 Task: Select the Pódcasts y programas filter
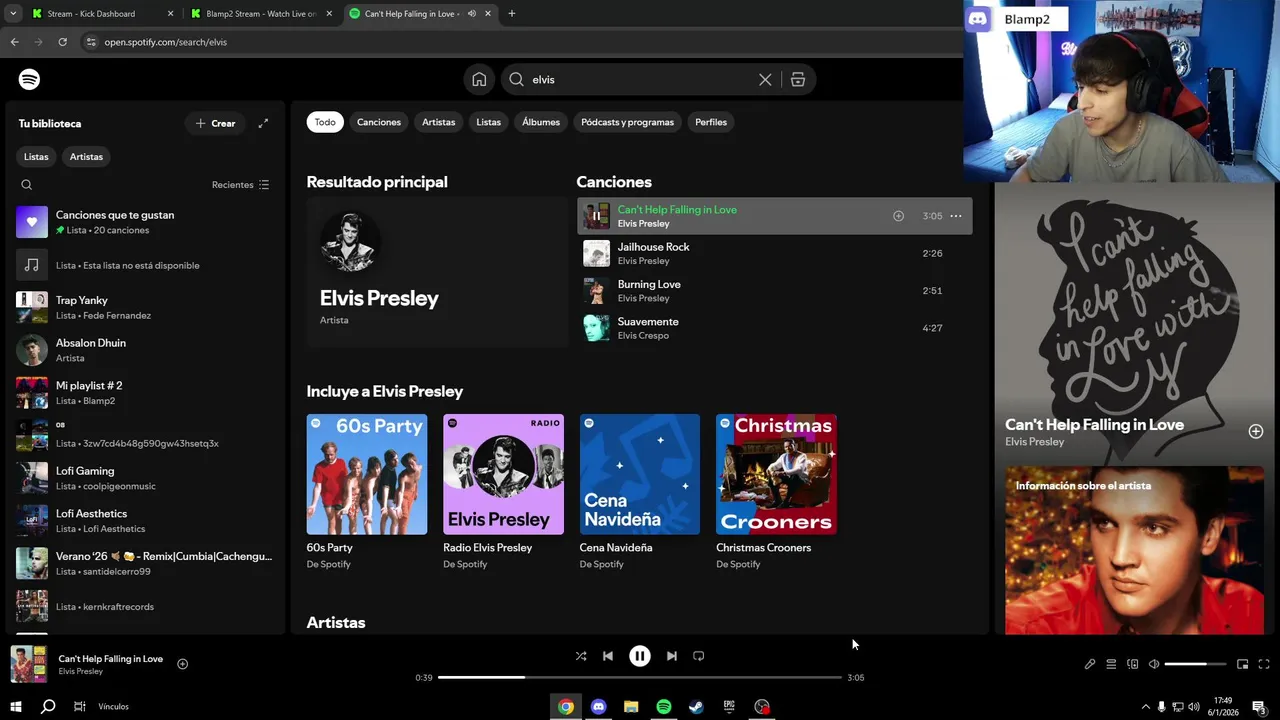point(627,122)
